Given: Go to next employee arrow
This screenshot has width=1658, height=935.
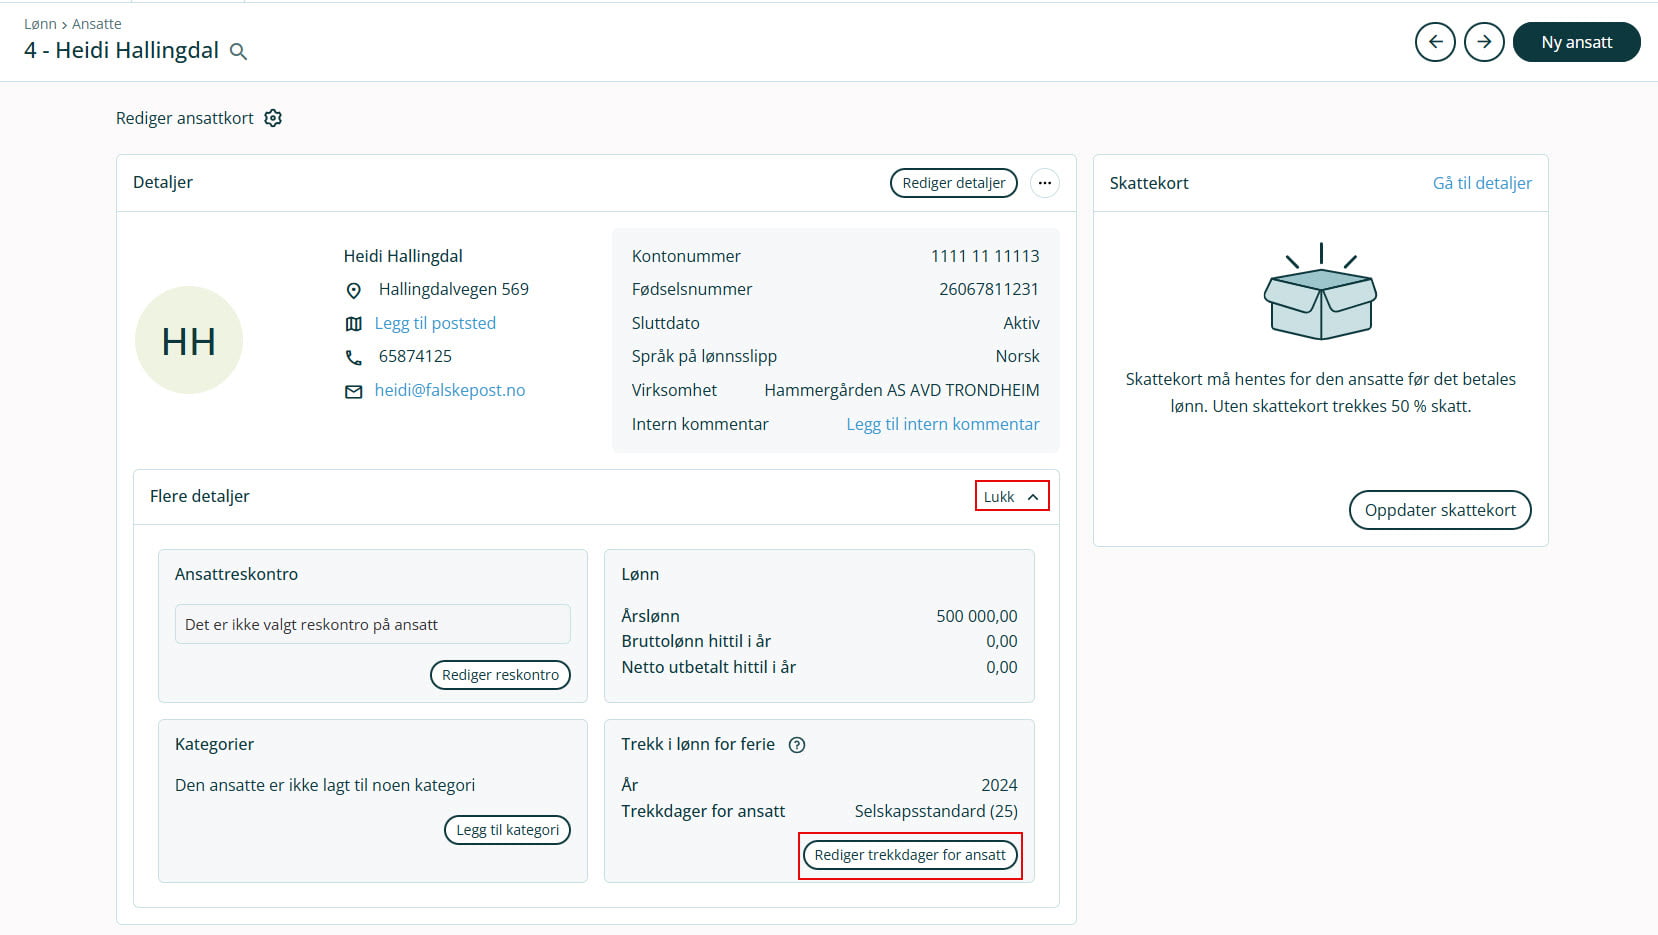Looking at the screenshot, I should (1484, 42).
